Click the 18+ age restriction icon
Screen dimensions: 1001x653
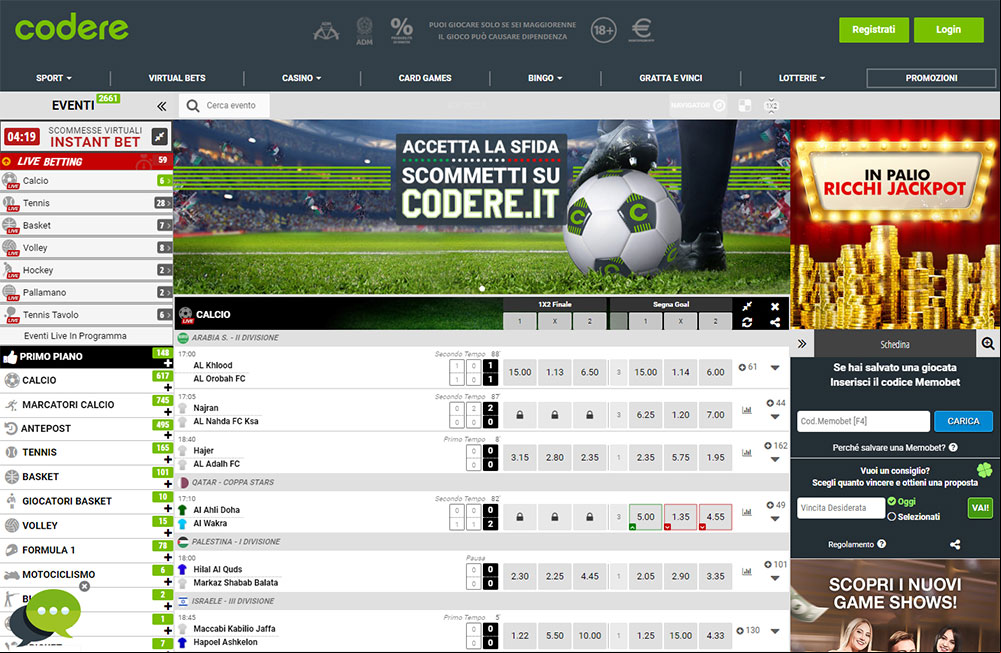pyautogui.click(x=603, y=30)
